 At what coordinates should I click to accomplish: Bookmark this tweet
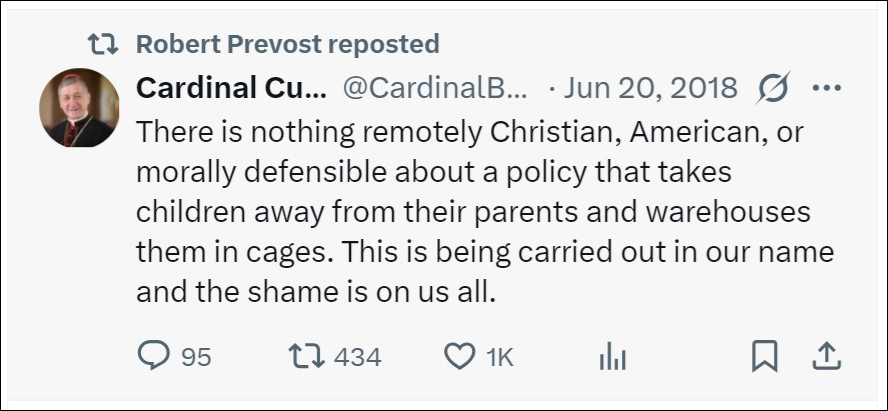[x=765, y=356]
